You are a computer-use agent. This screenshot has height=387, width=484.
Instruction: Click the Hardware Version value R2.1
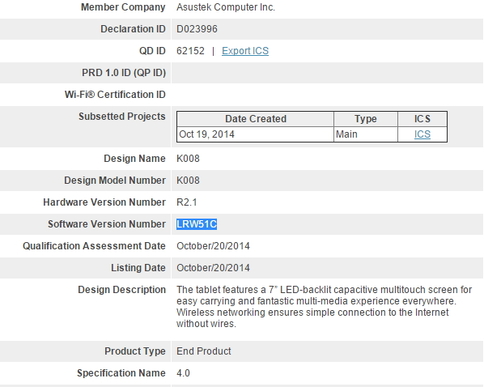[187, 202]
